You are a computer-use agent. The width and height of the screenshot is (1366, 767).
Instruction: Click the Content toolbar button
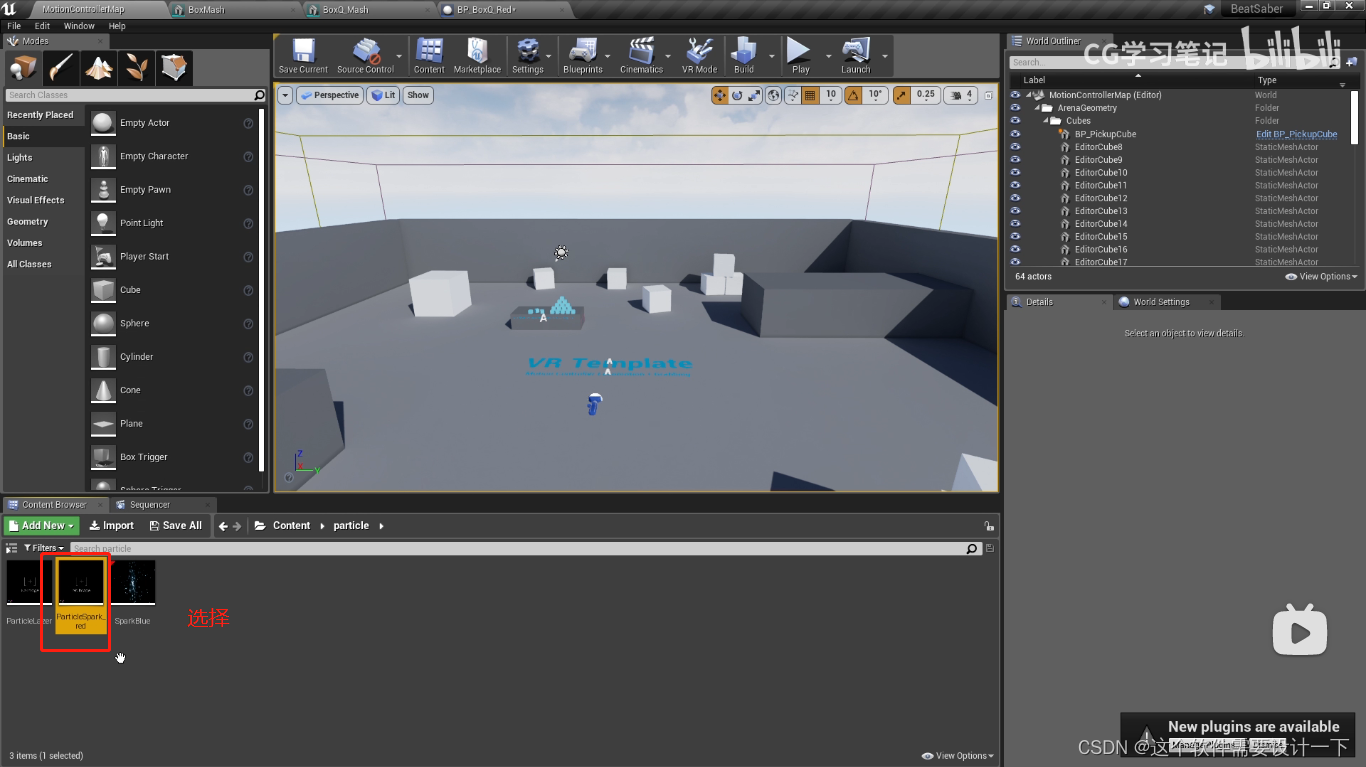point(429,56)
